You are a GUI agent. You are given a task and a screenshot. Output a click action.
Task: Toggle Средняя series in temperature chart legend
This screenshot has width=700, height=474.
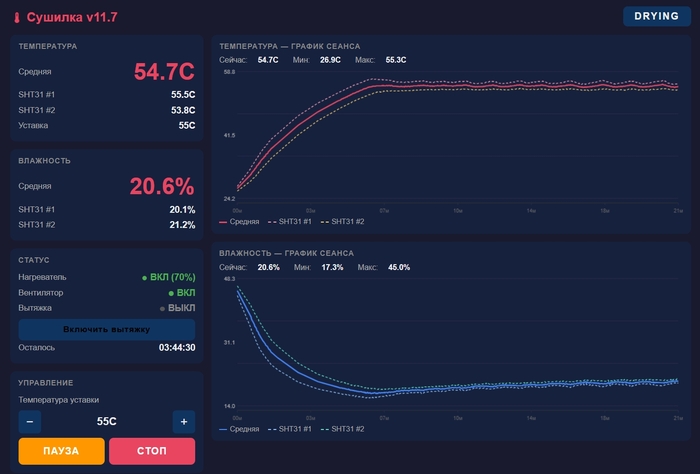pos(239,221)
